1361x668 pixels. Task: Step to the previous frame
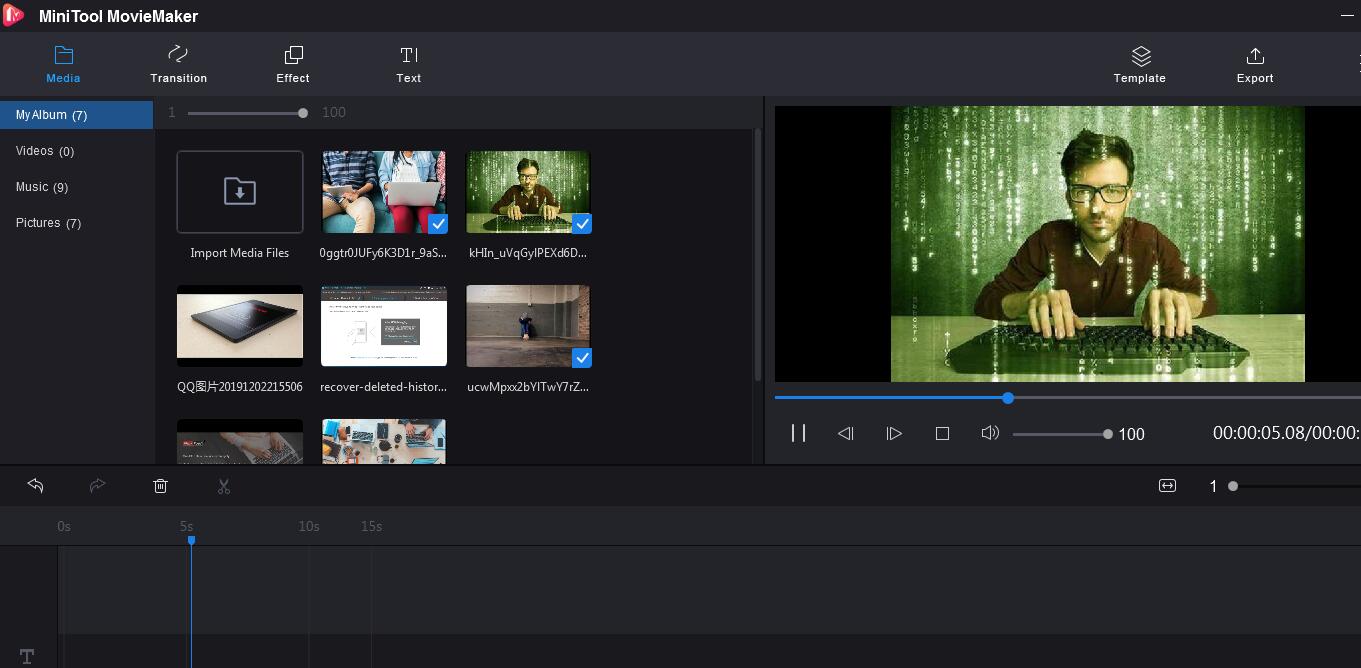[x=845, y=433]
